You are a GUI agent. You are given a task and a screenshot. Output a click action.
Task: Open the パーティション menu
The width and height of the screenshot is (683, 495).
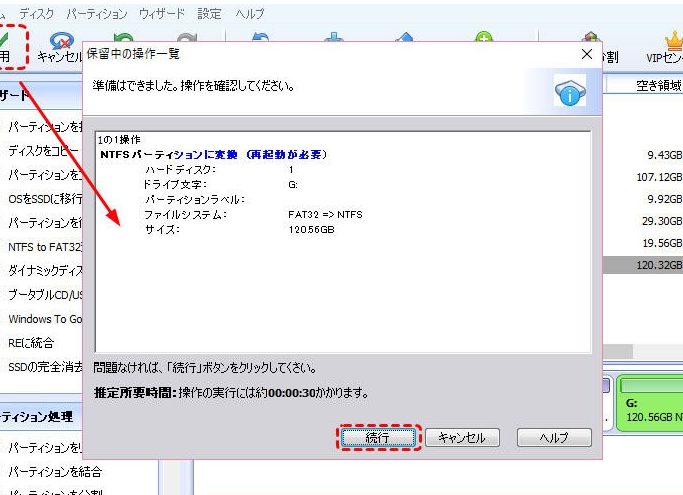pos(97,14)
